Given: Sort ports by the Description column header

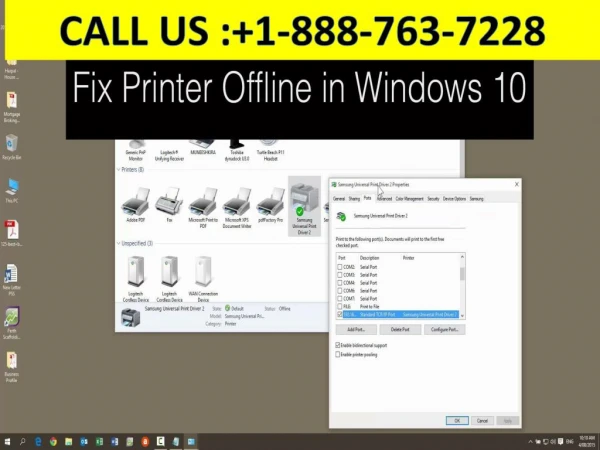Looking at the screenshot, I should [369, 258].
